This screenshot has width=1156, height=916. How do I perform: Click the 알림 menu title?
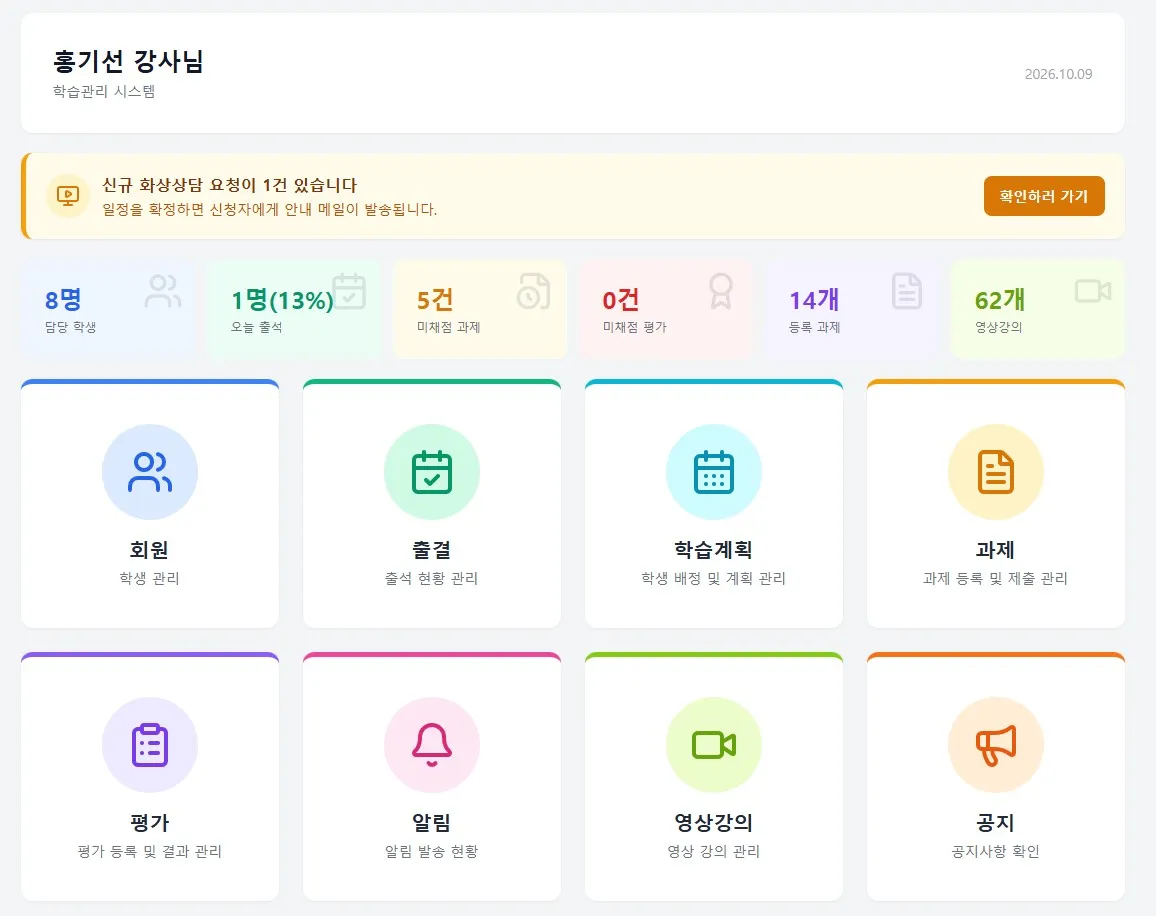pyautogui.click(x=432, y=823)
